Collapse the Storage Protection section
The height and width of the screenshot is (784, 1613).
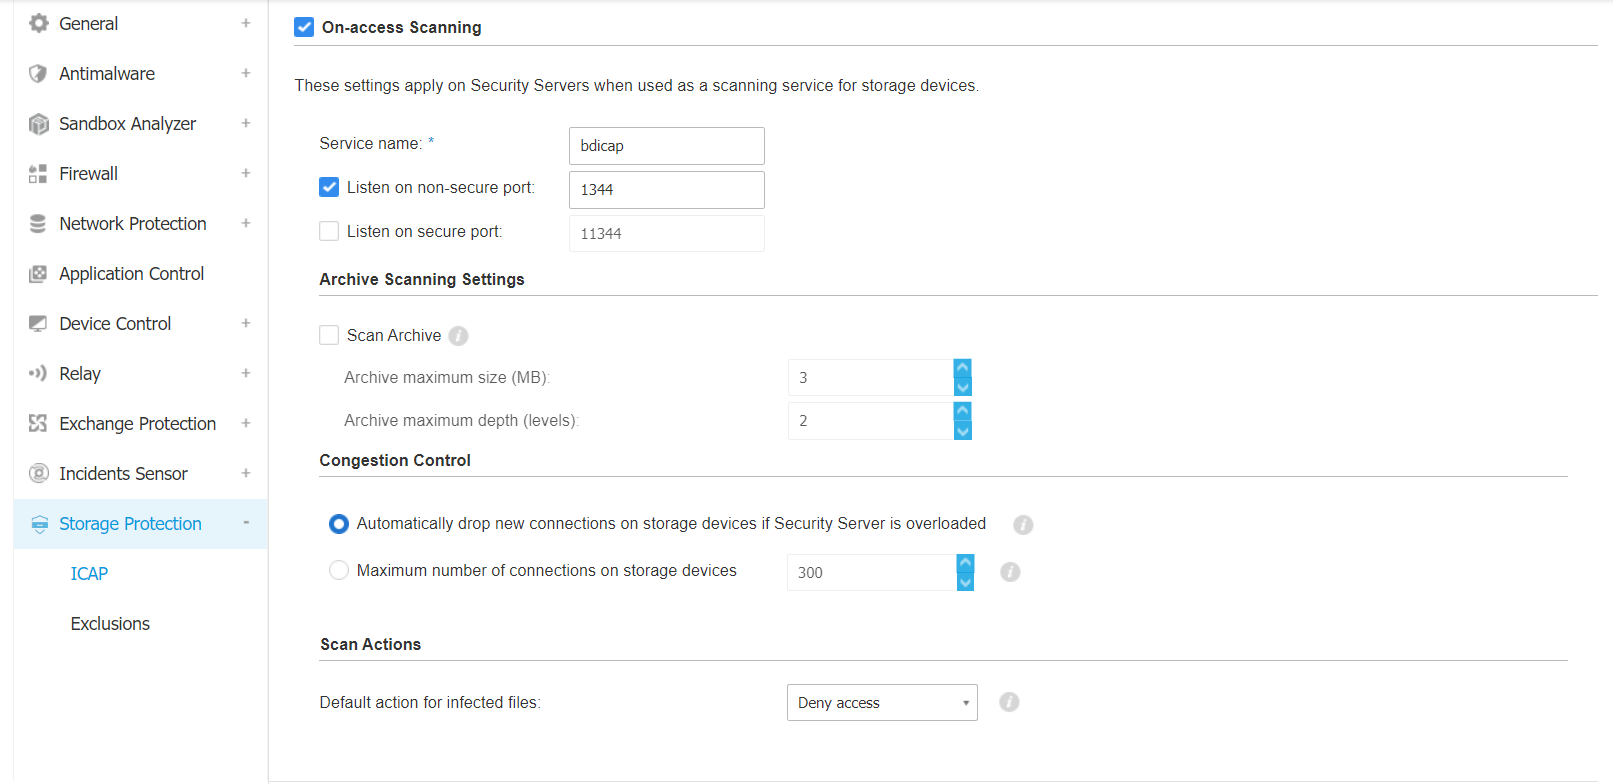click(x=245, y=523)
